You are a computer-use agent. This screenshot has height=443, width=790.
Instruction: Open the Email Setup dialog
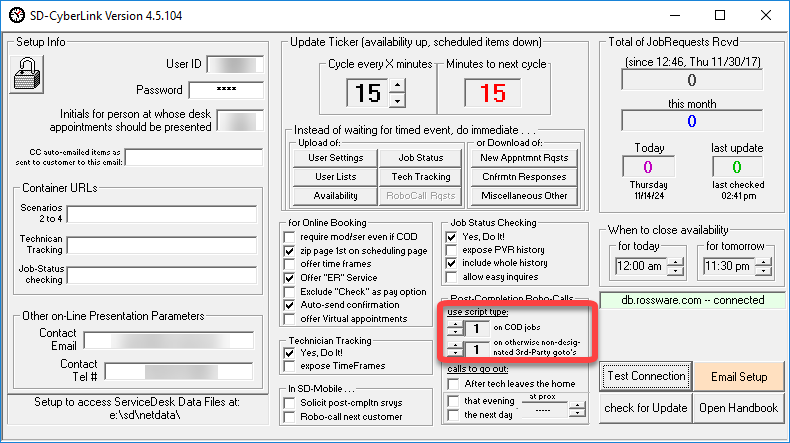click(x=738, y=377)
